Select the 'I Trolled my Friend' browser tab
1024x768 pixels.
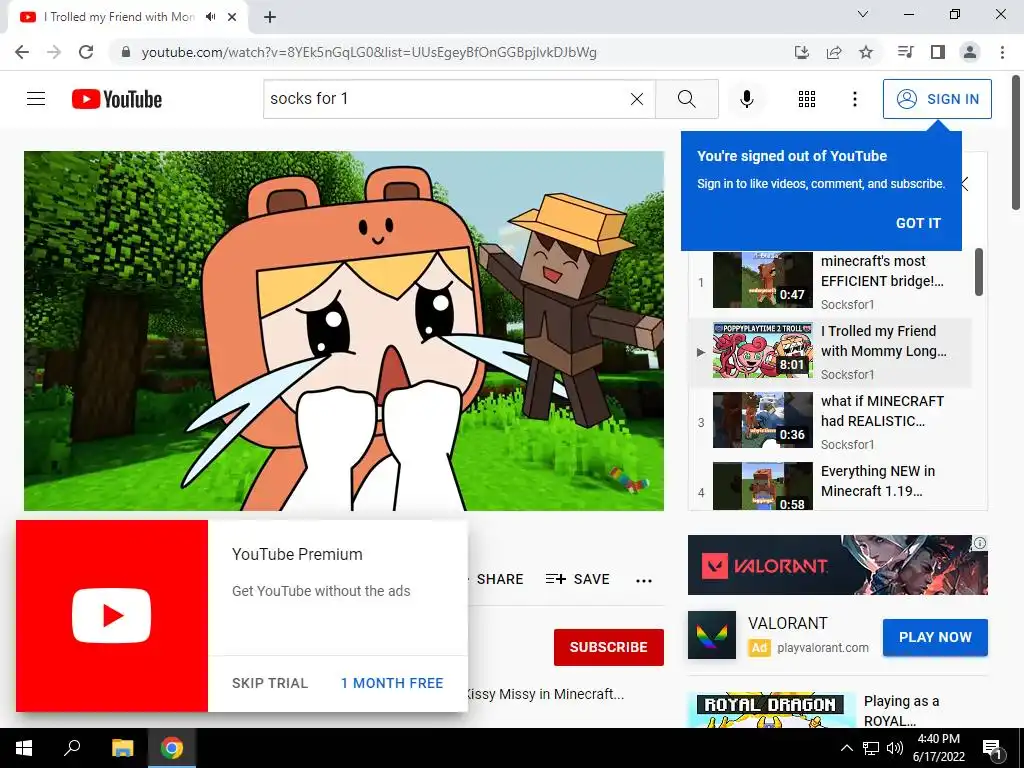click(x=127, y=17)
